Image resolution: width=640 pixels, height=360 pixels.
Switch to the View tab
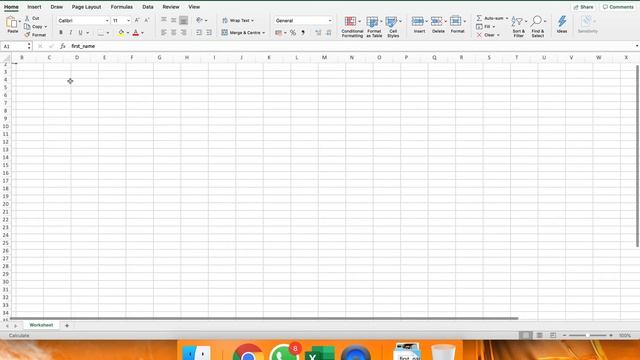click(194, 7)
